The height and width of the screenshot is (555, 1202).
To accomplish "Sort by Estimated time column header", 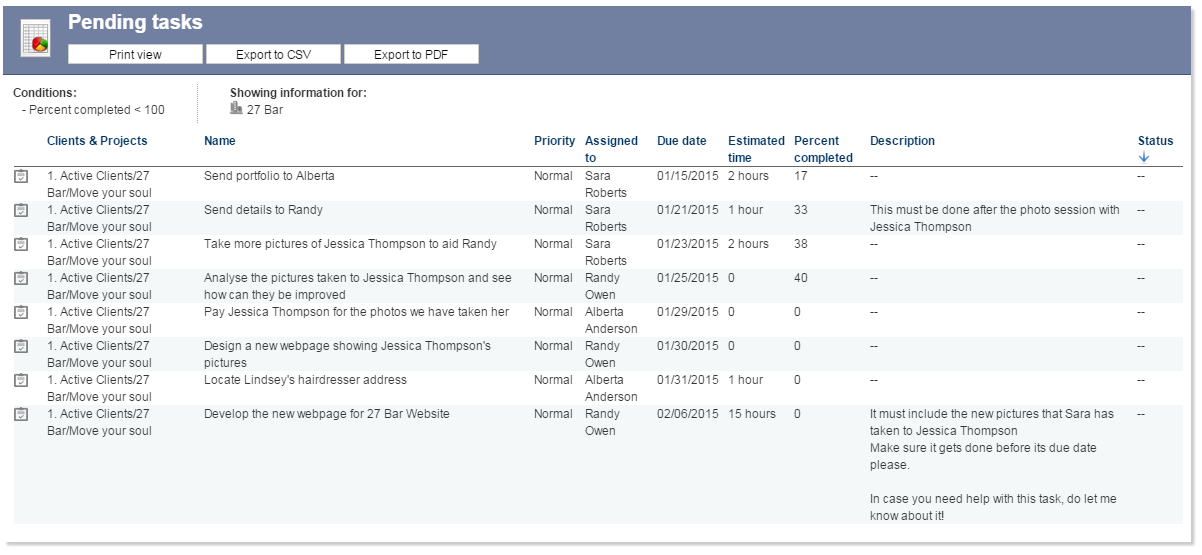I will coord(756,149).
